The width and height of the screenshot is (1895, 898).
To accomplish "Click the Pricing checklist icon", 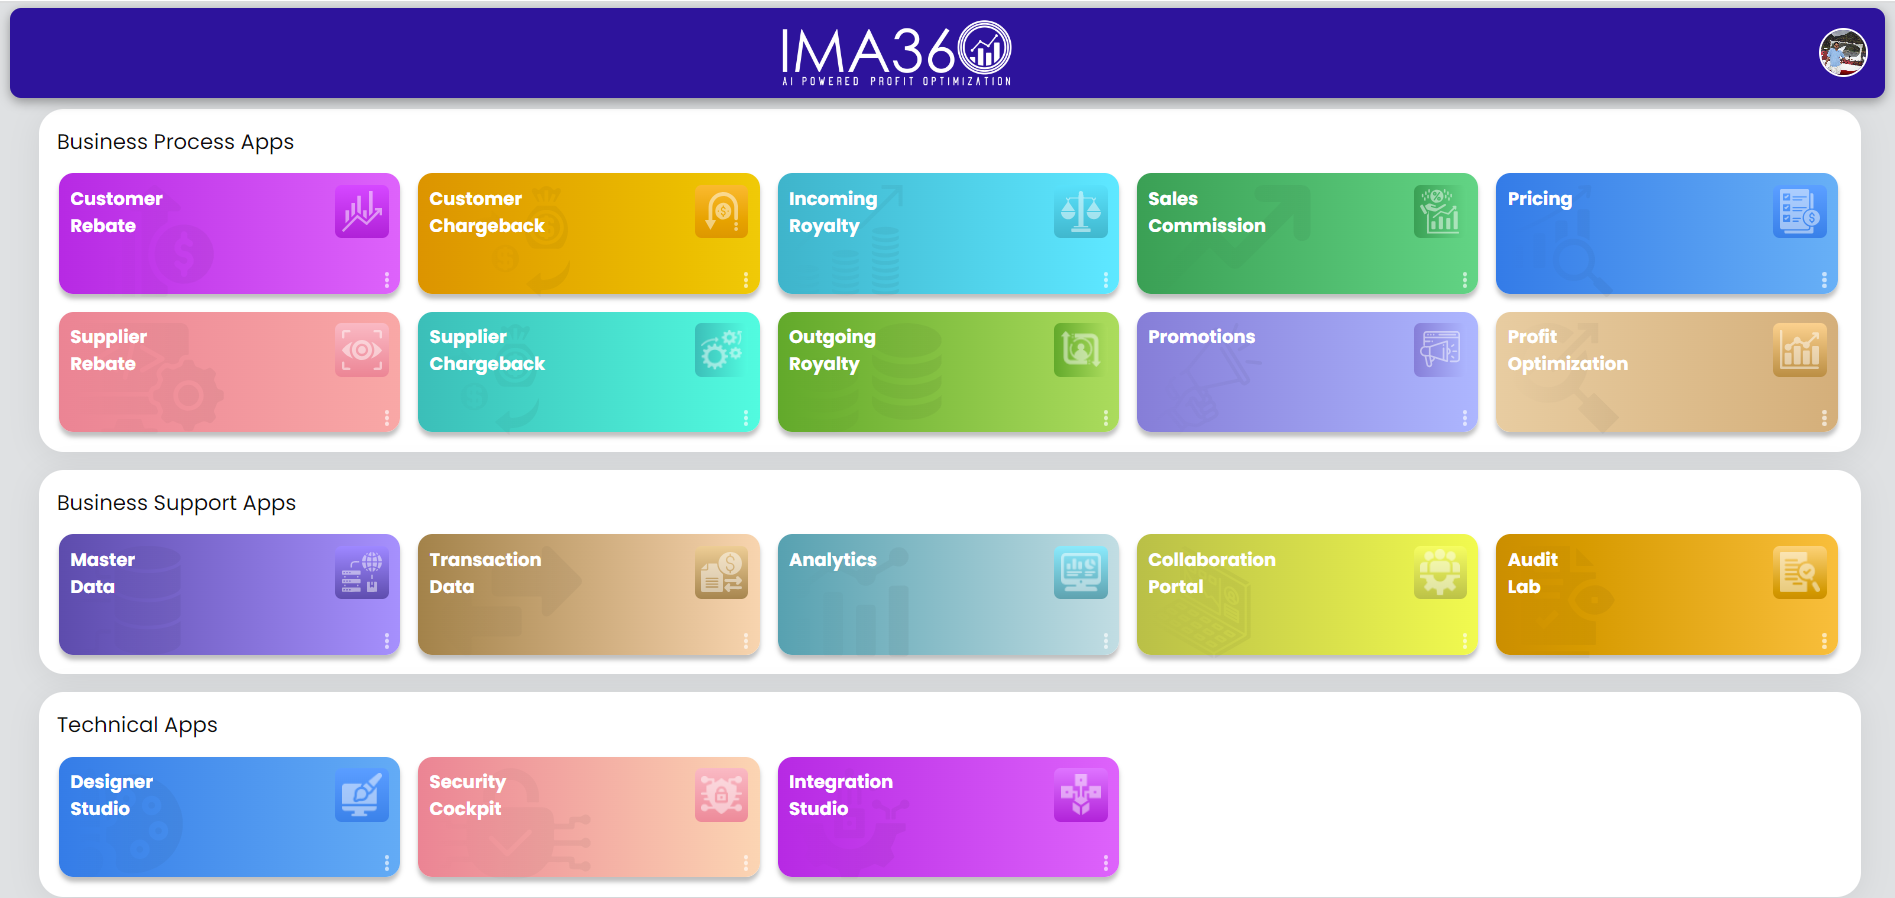I will tap(1799, 212).
